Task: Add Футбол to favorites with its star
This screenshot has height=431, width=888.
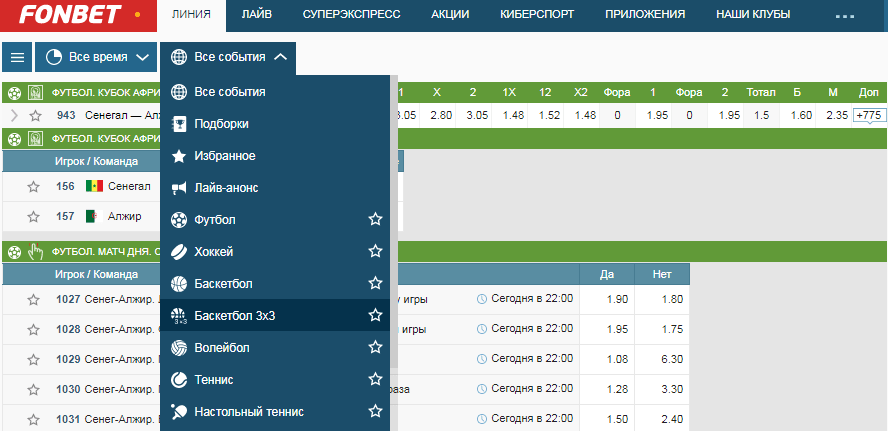Action: 375,219
